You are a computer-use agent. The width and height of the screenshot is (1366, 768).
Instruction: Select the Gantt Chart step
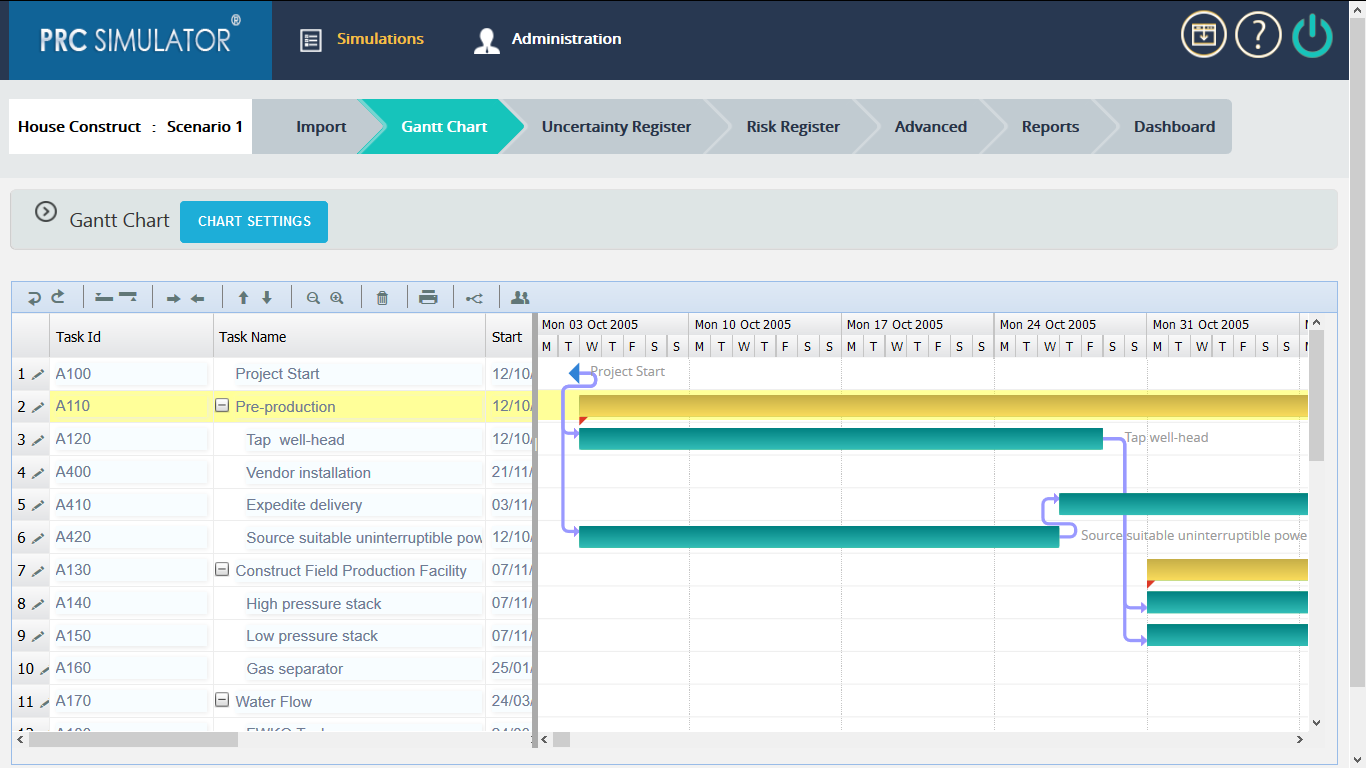pyautogui.click(x=444, y=127)
